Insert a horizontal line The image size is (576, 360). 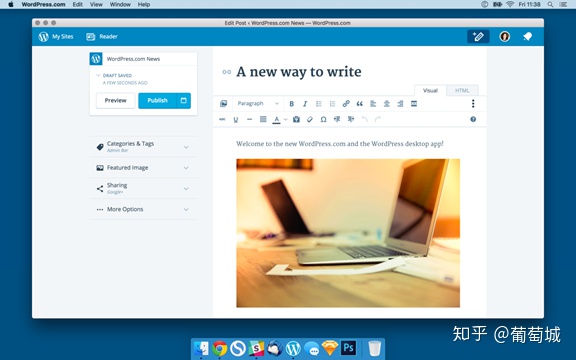point(249,119)
